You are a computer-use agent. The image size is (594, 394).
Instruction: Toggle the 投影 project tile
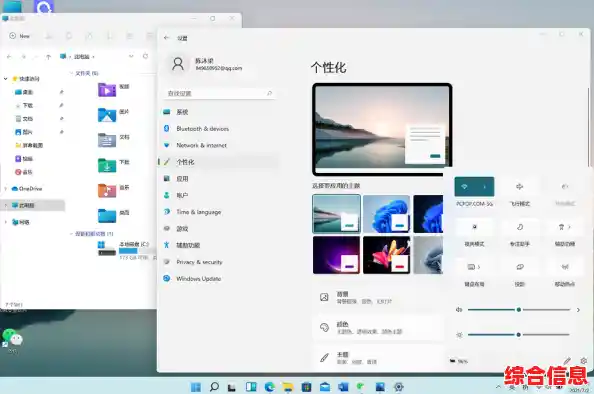519,267
